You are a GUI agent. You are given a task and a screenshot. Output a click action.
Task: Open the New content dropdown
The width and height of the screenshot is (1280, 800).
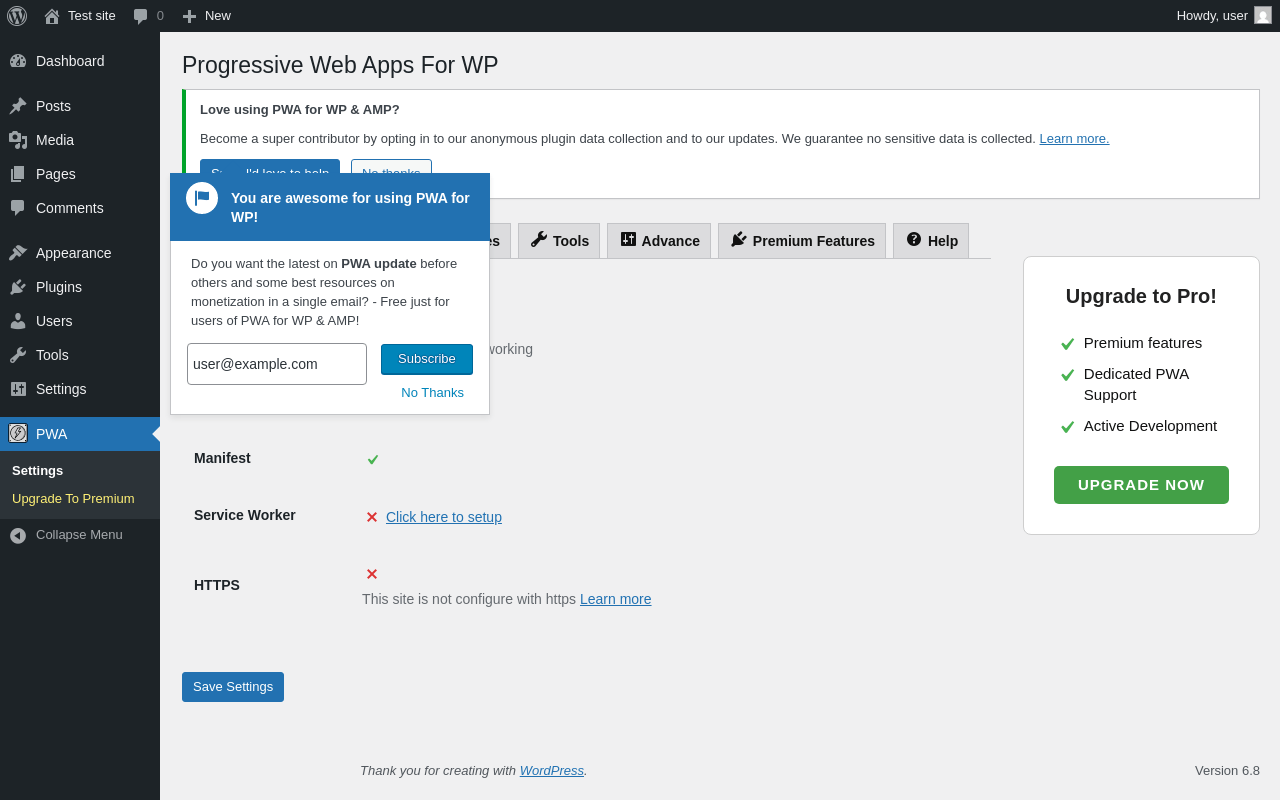[x=206, y=16]
